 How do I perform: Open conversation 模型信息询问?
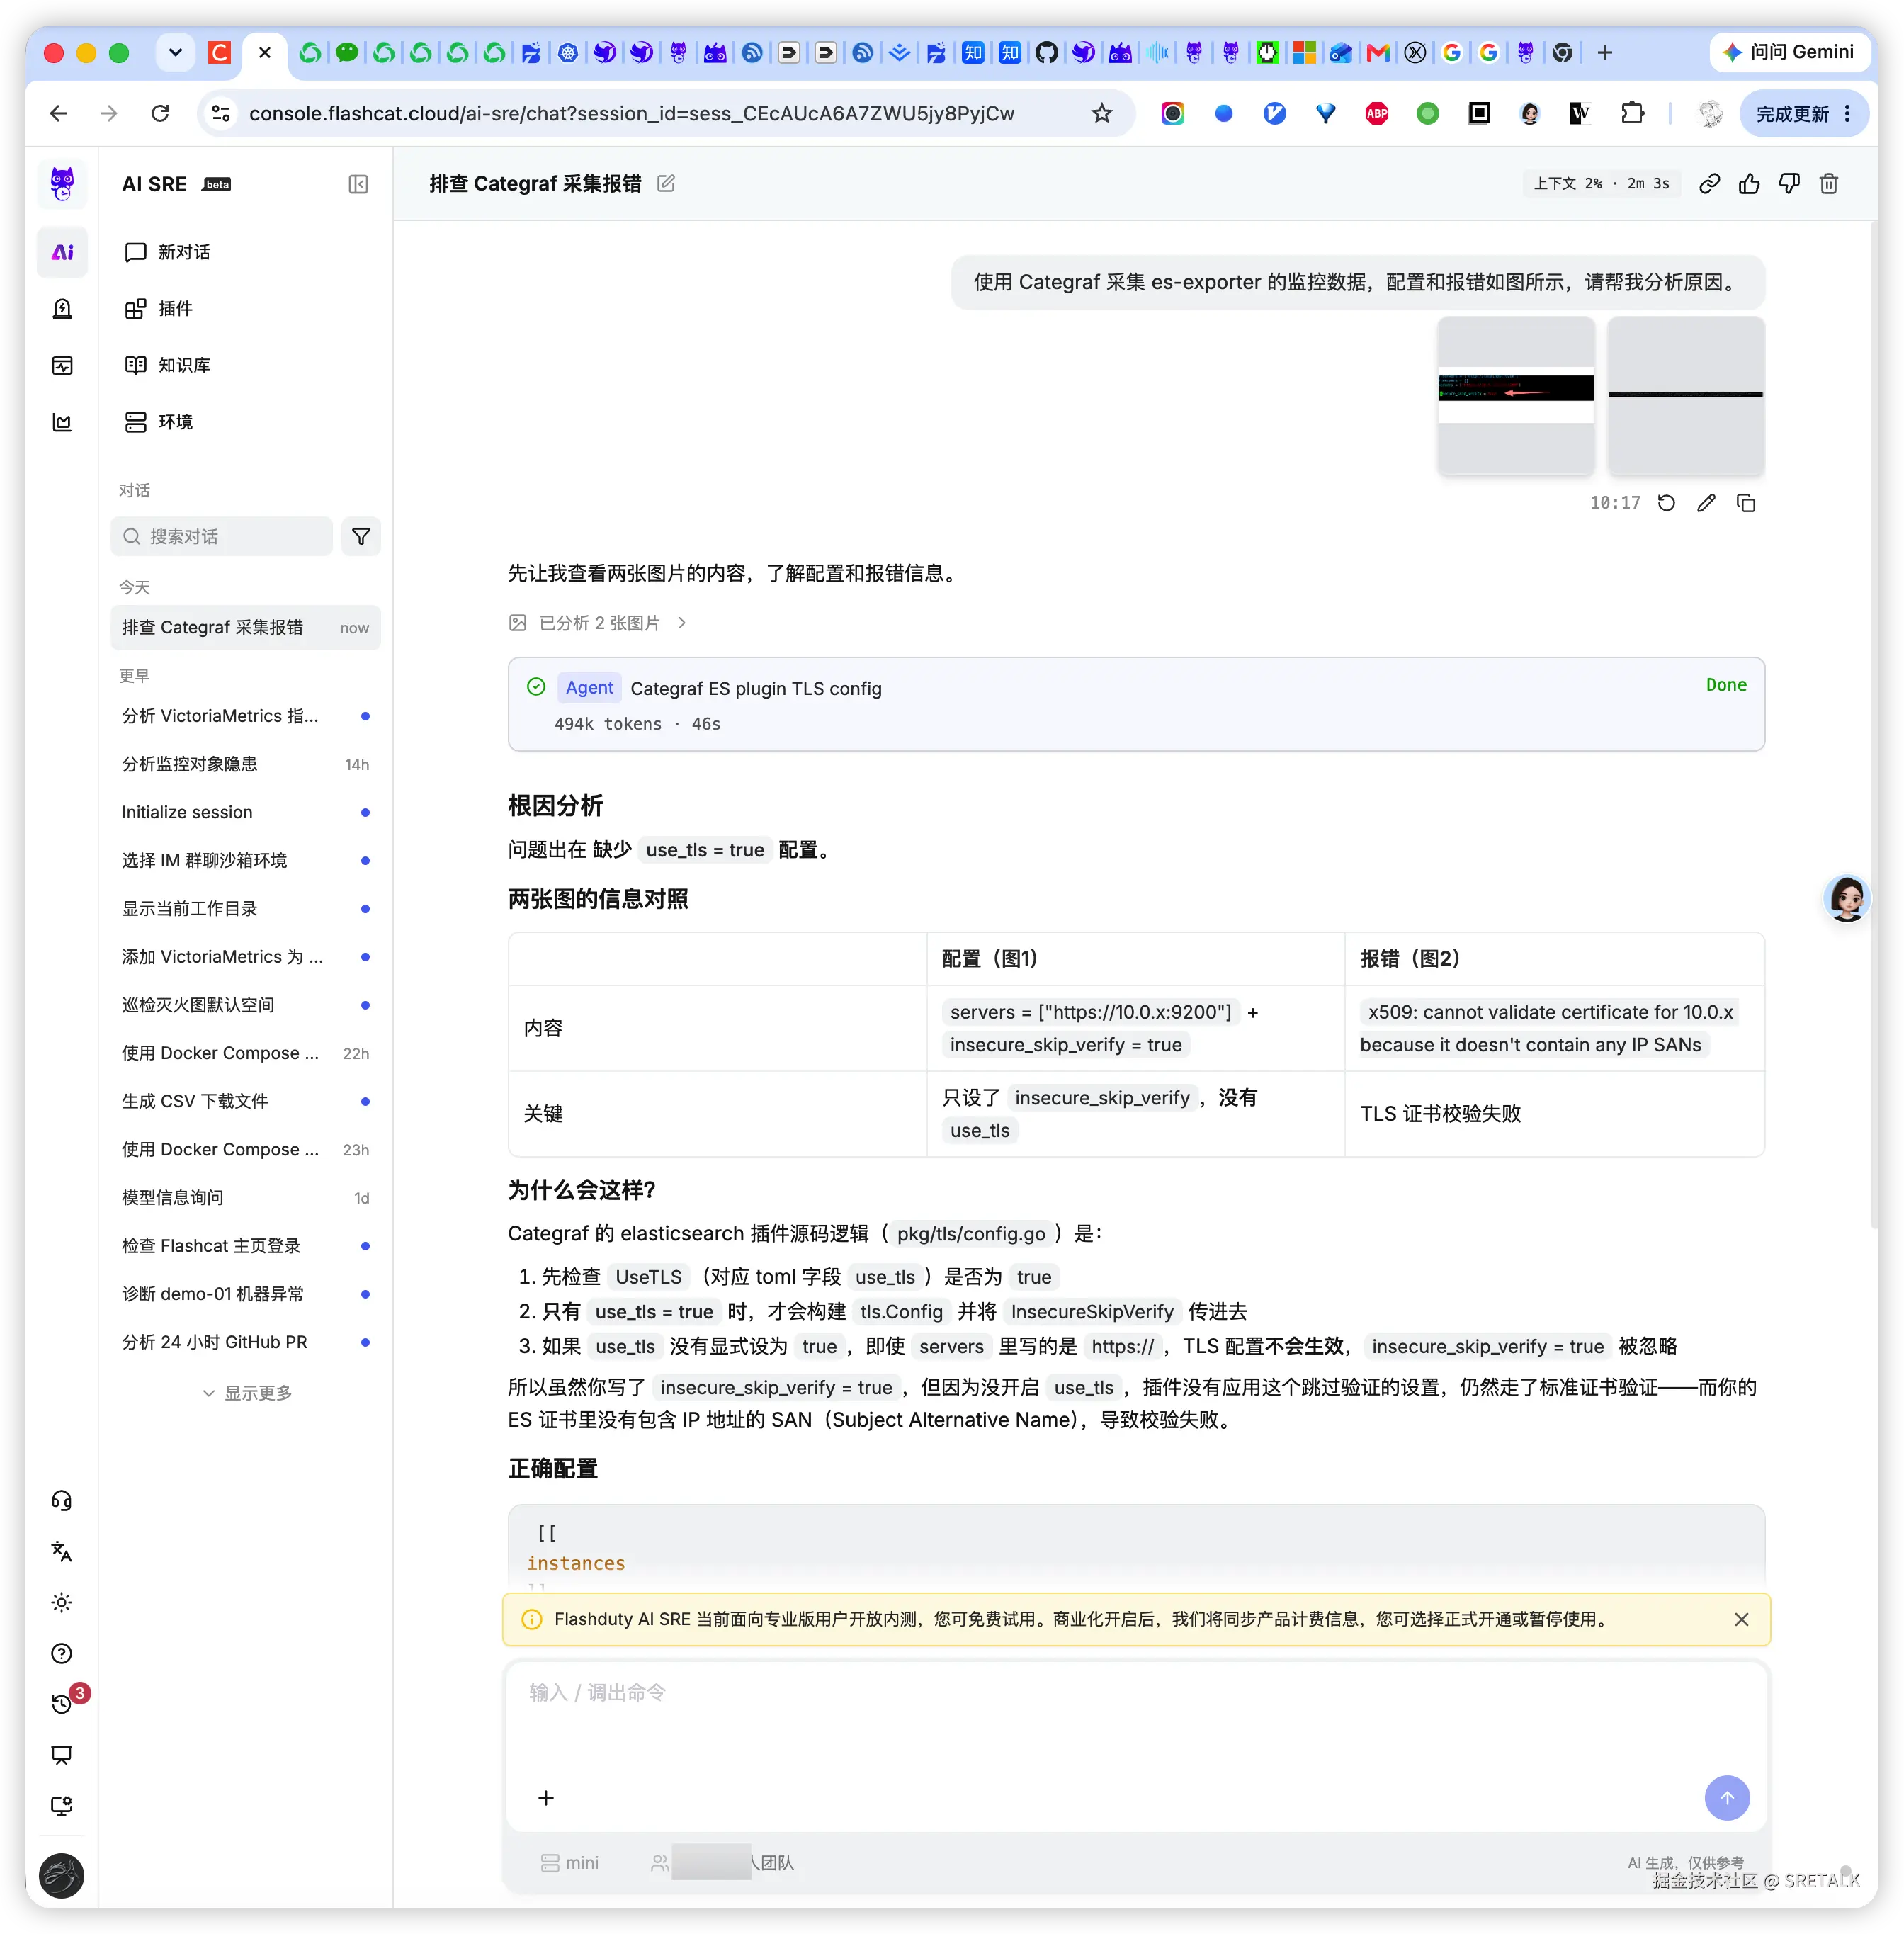point(245,1197)
